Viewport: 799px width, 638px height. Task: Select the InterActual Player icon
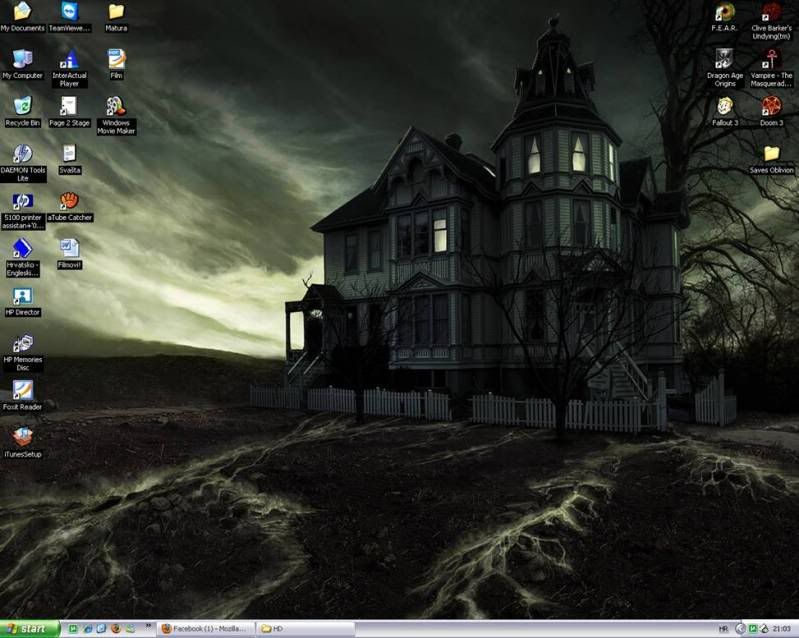pos(69,59)
